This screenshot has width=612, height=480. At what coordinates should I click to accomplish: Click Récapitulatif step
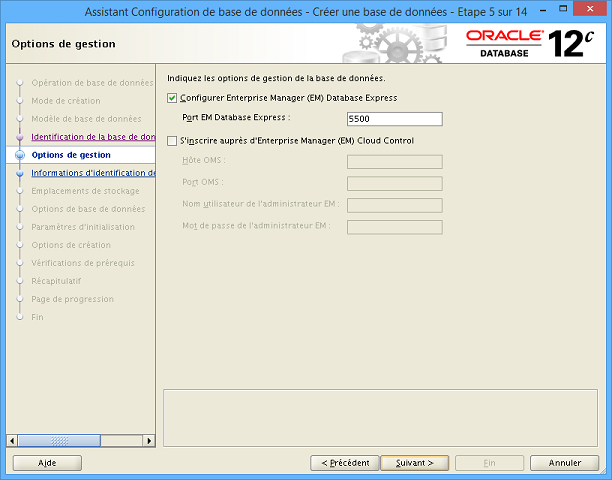click(x=56, y=281)
